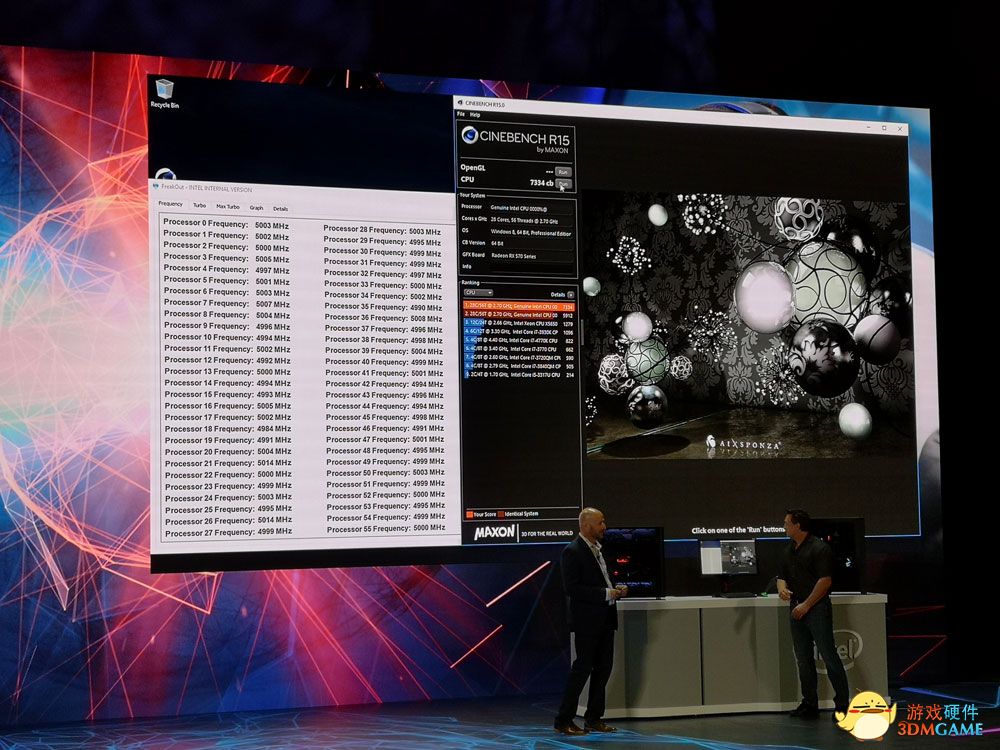Open the CPU ranking type dropdown
Screen dimensions: 1000x750
click(478, 293)
